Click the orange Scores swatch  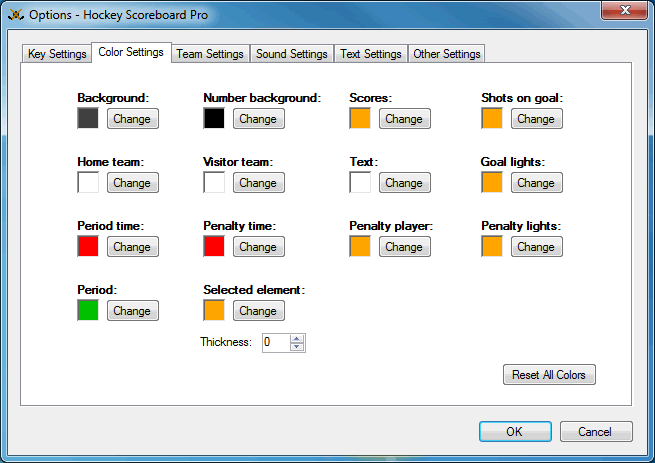[x=360, y=118]
